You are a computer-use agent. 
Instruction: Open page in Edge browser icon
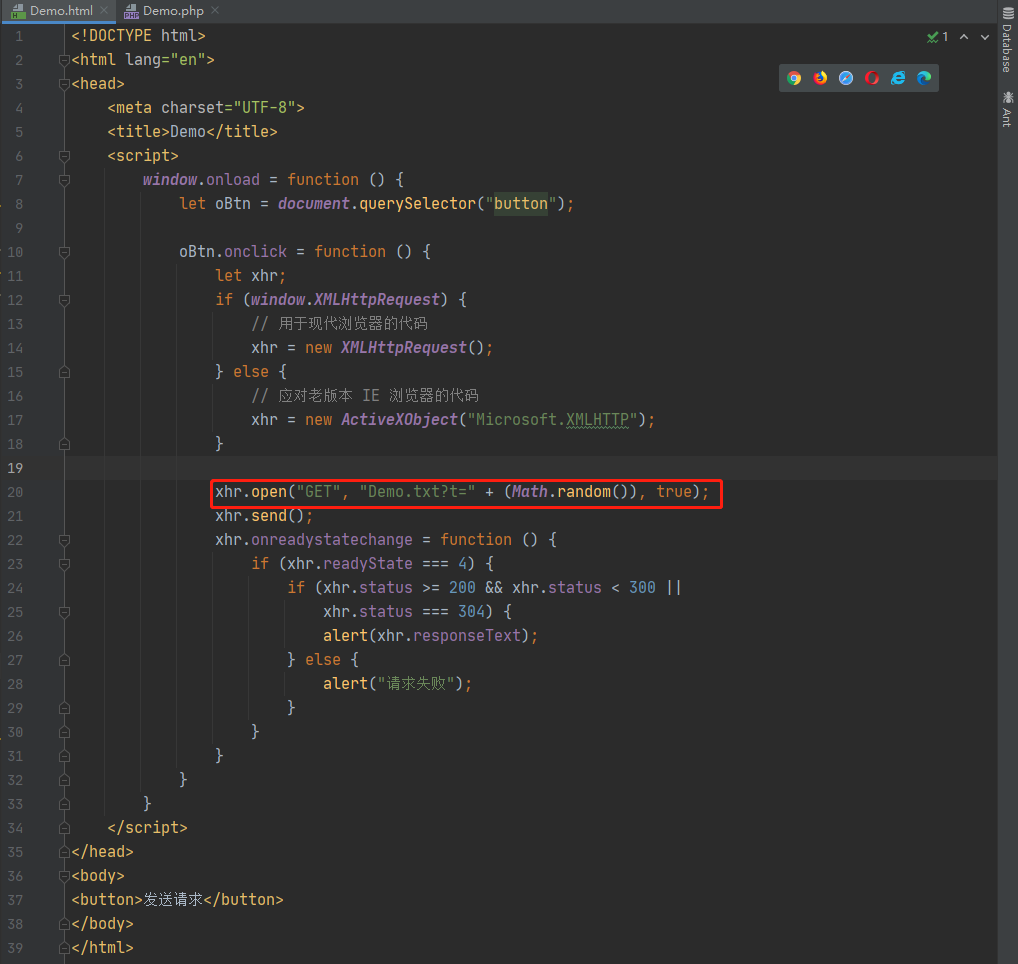(924, 79)
